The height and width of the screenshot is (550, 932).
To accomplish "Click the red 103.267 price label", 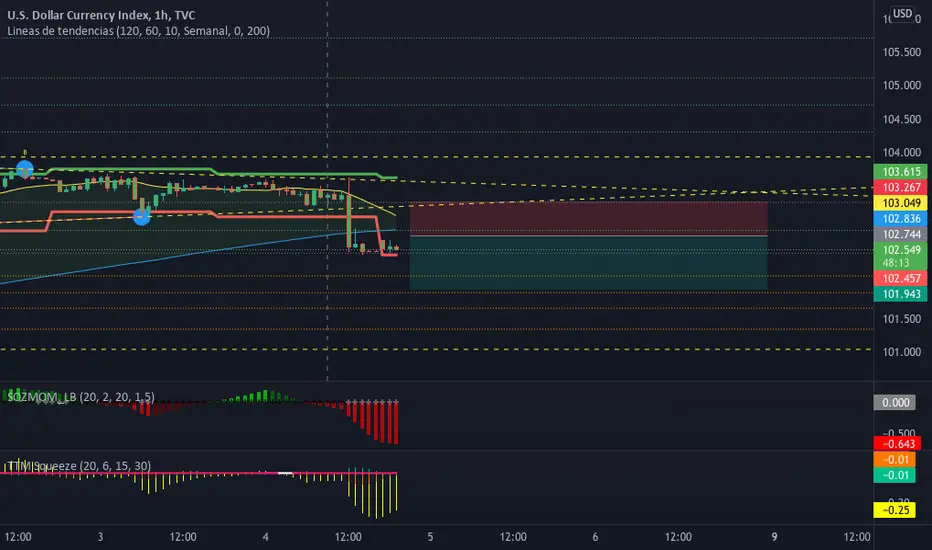I will [900, 187].
